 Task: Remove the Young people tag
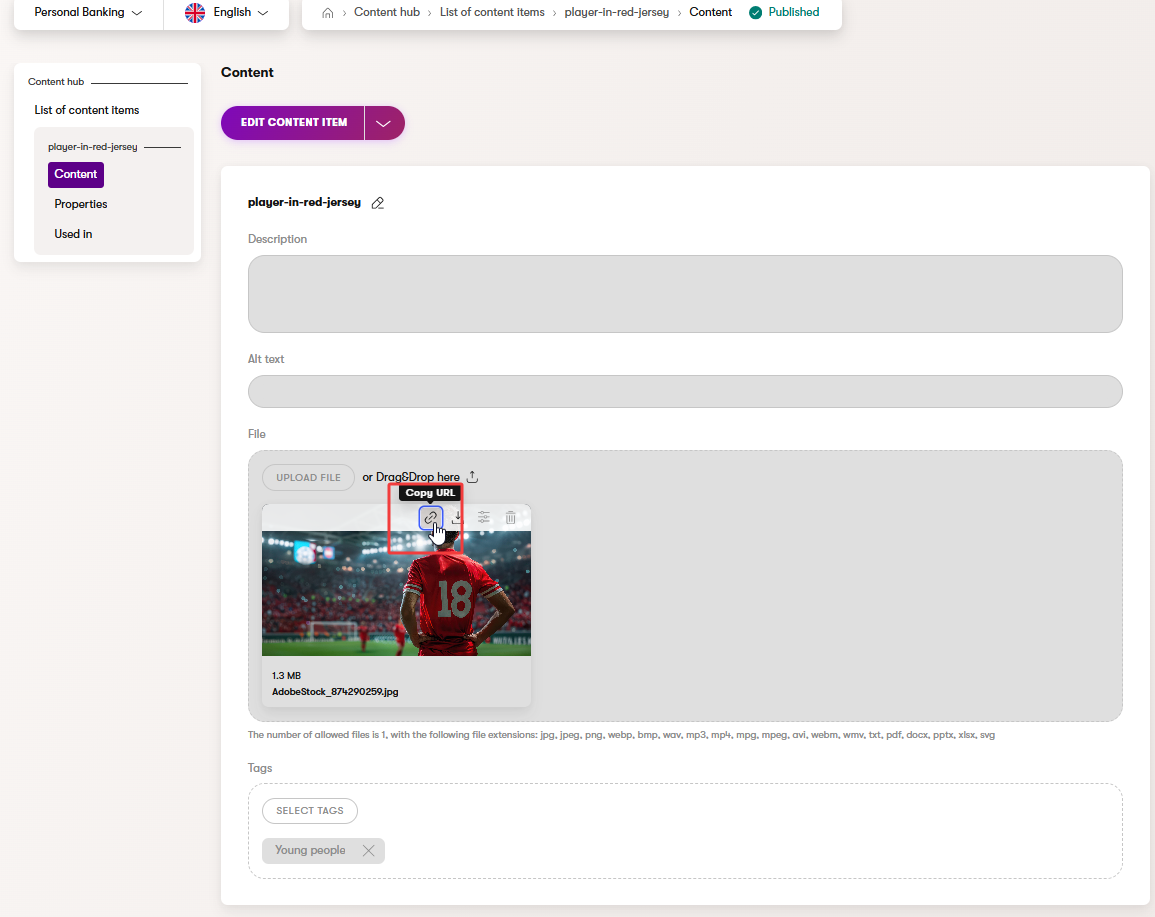click(x=368, y=851)
